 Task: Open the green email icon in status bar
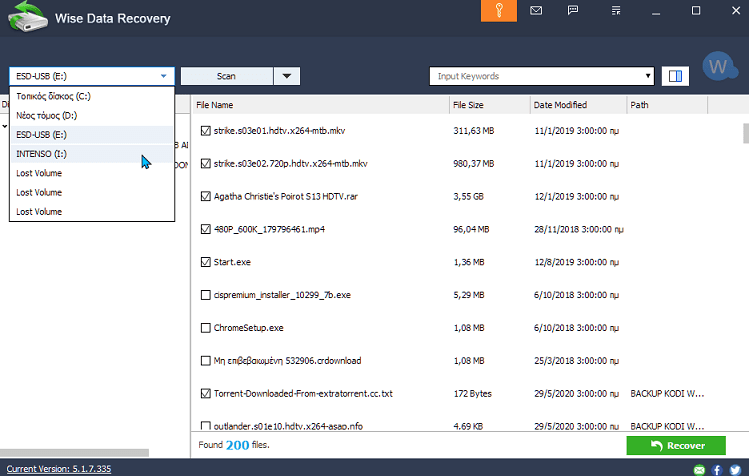point(699,470)
